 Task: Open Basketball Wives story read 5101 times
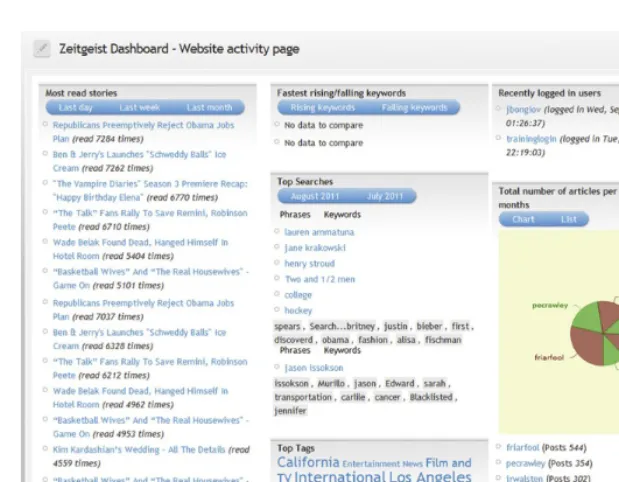[151, 278]
